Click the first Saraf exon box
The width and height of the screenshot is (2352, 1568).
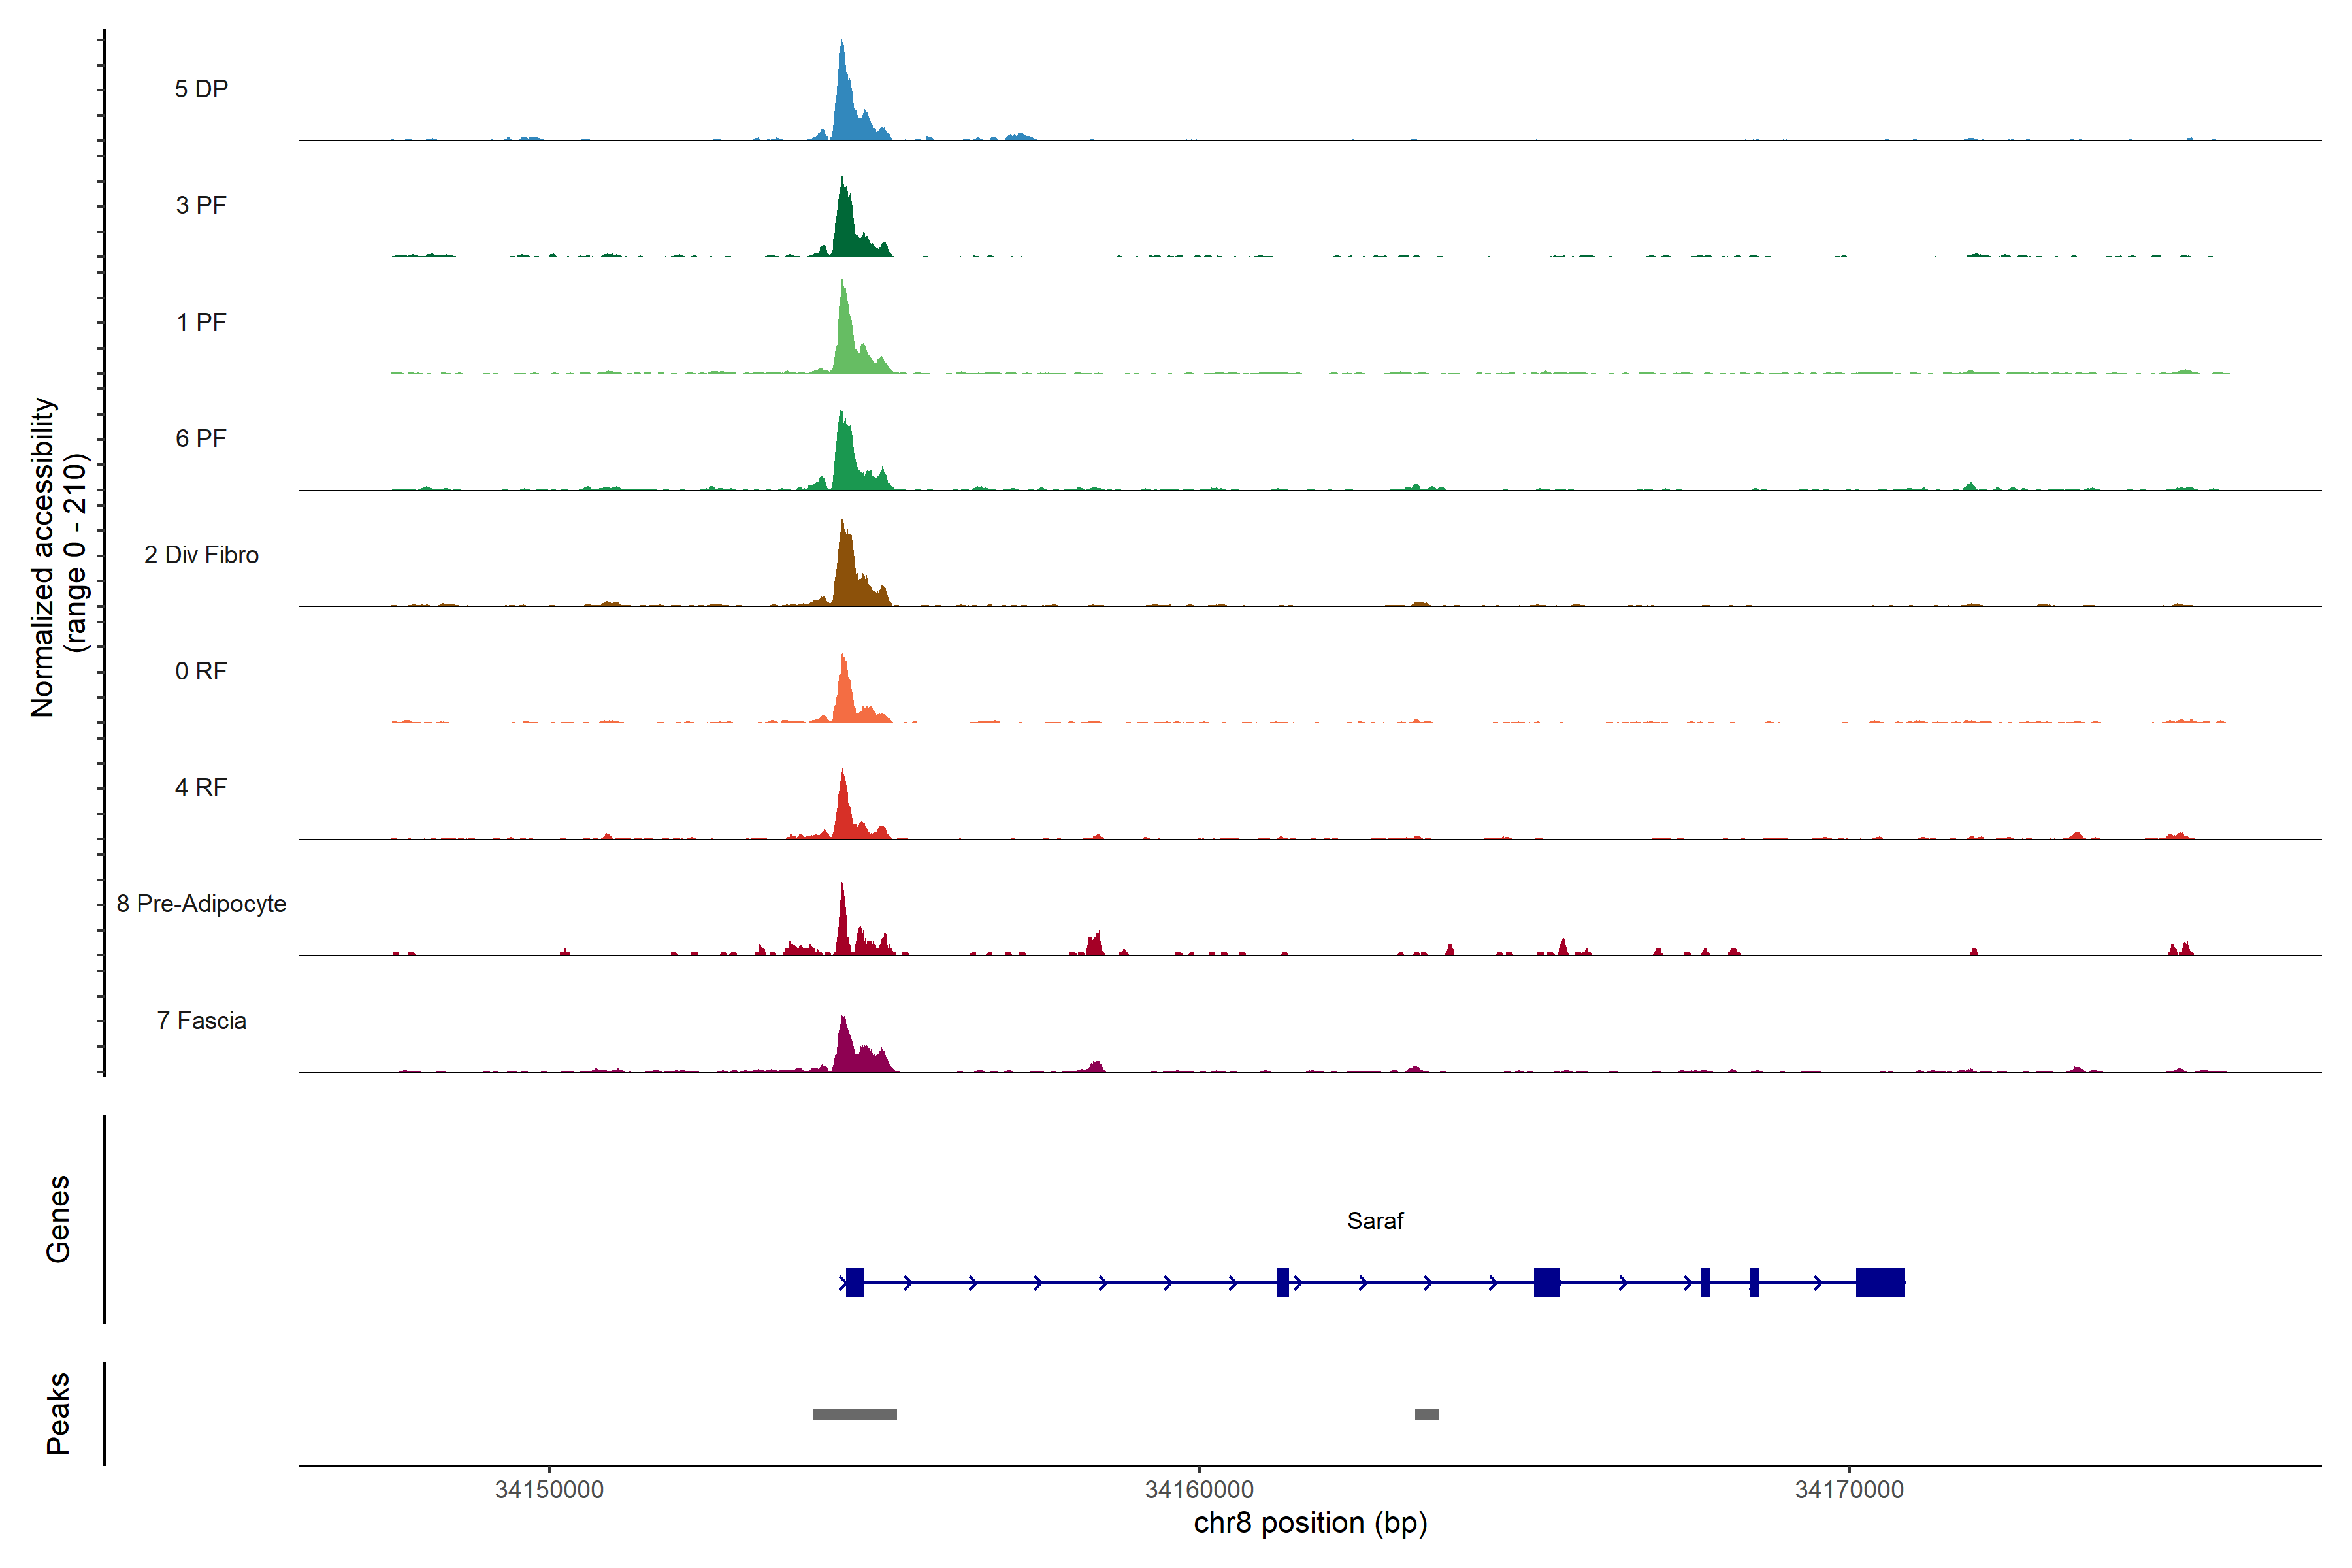point(854,1282)
